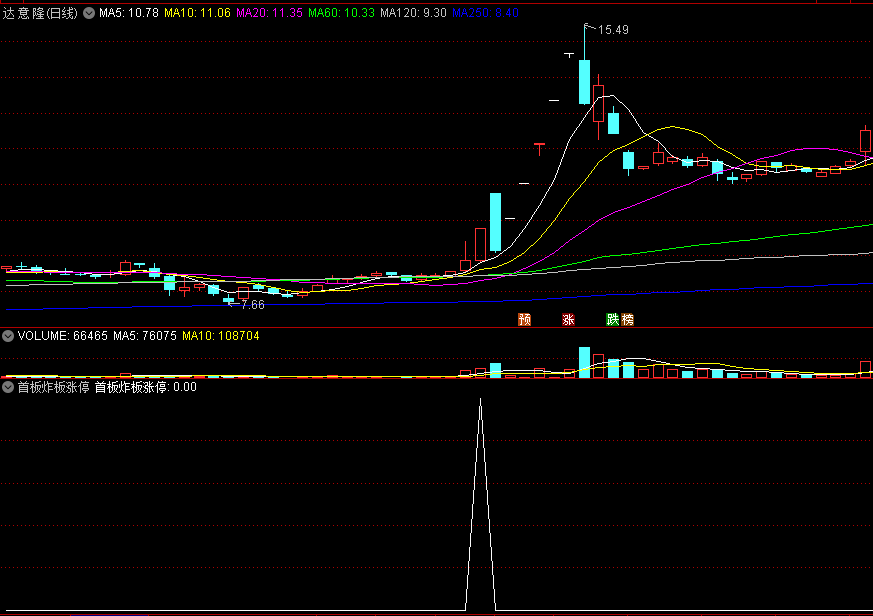Open the dropdown beside 达意隆(日线) title
873x616 pixels.
coord(89,13)
